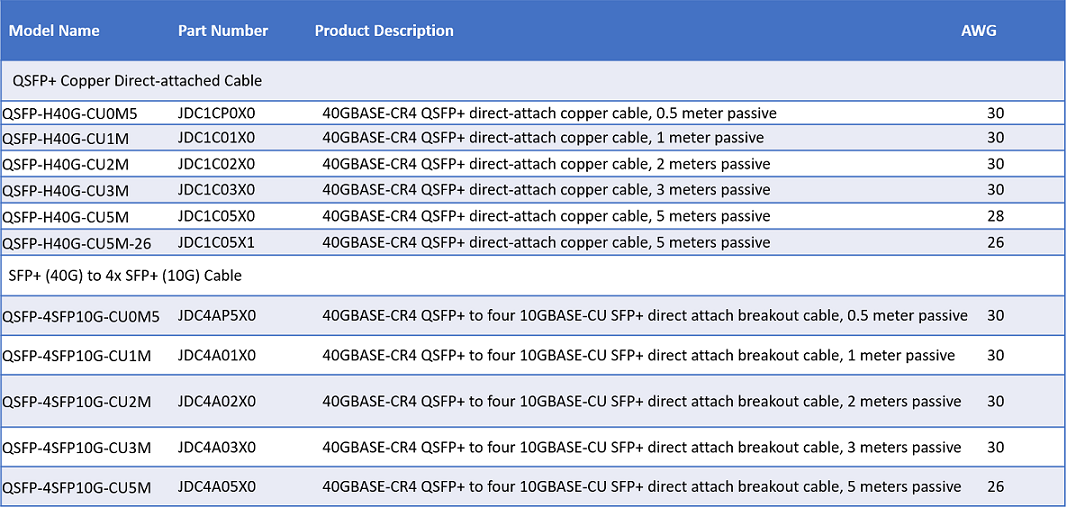Select the SFP+ (40G) to 4x SFP+ (10G) Cable section row

[534, 275]
